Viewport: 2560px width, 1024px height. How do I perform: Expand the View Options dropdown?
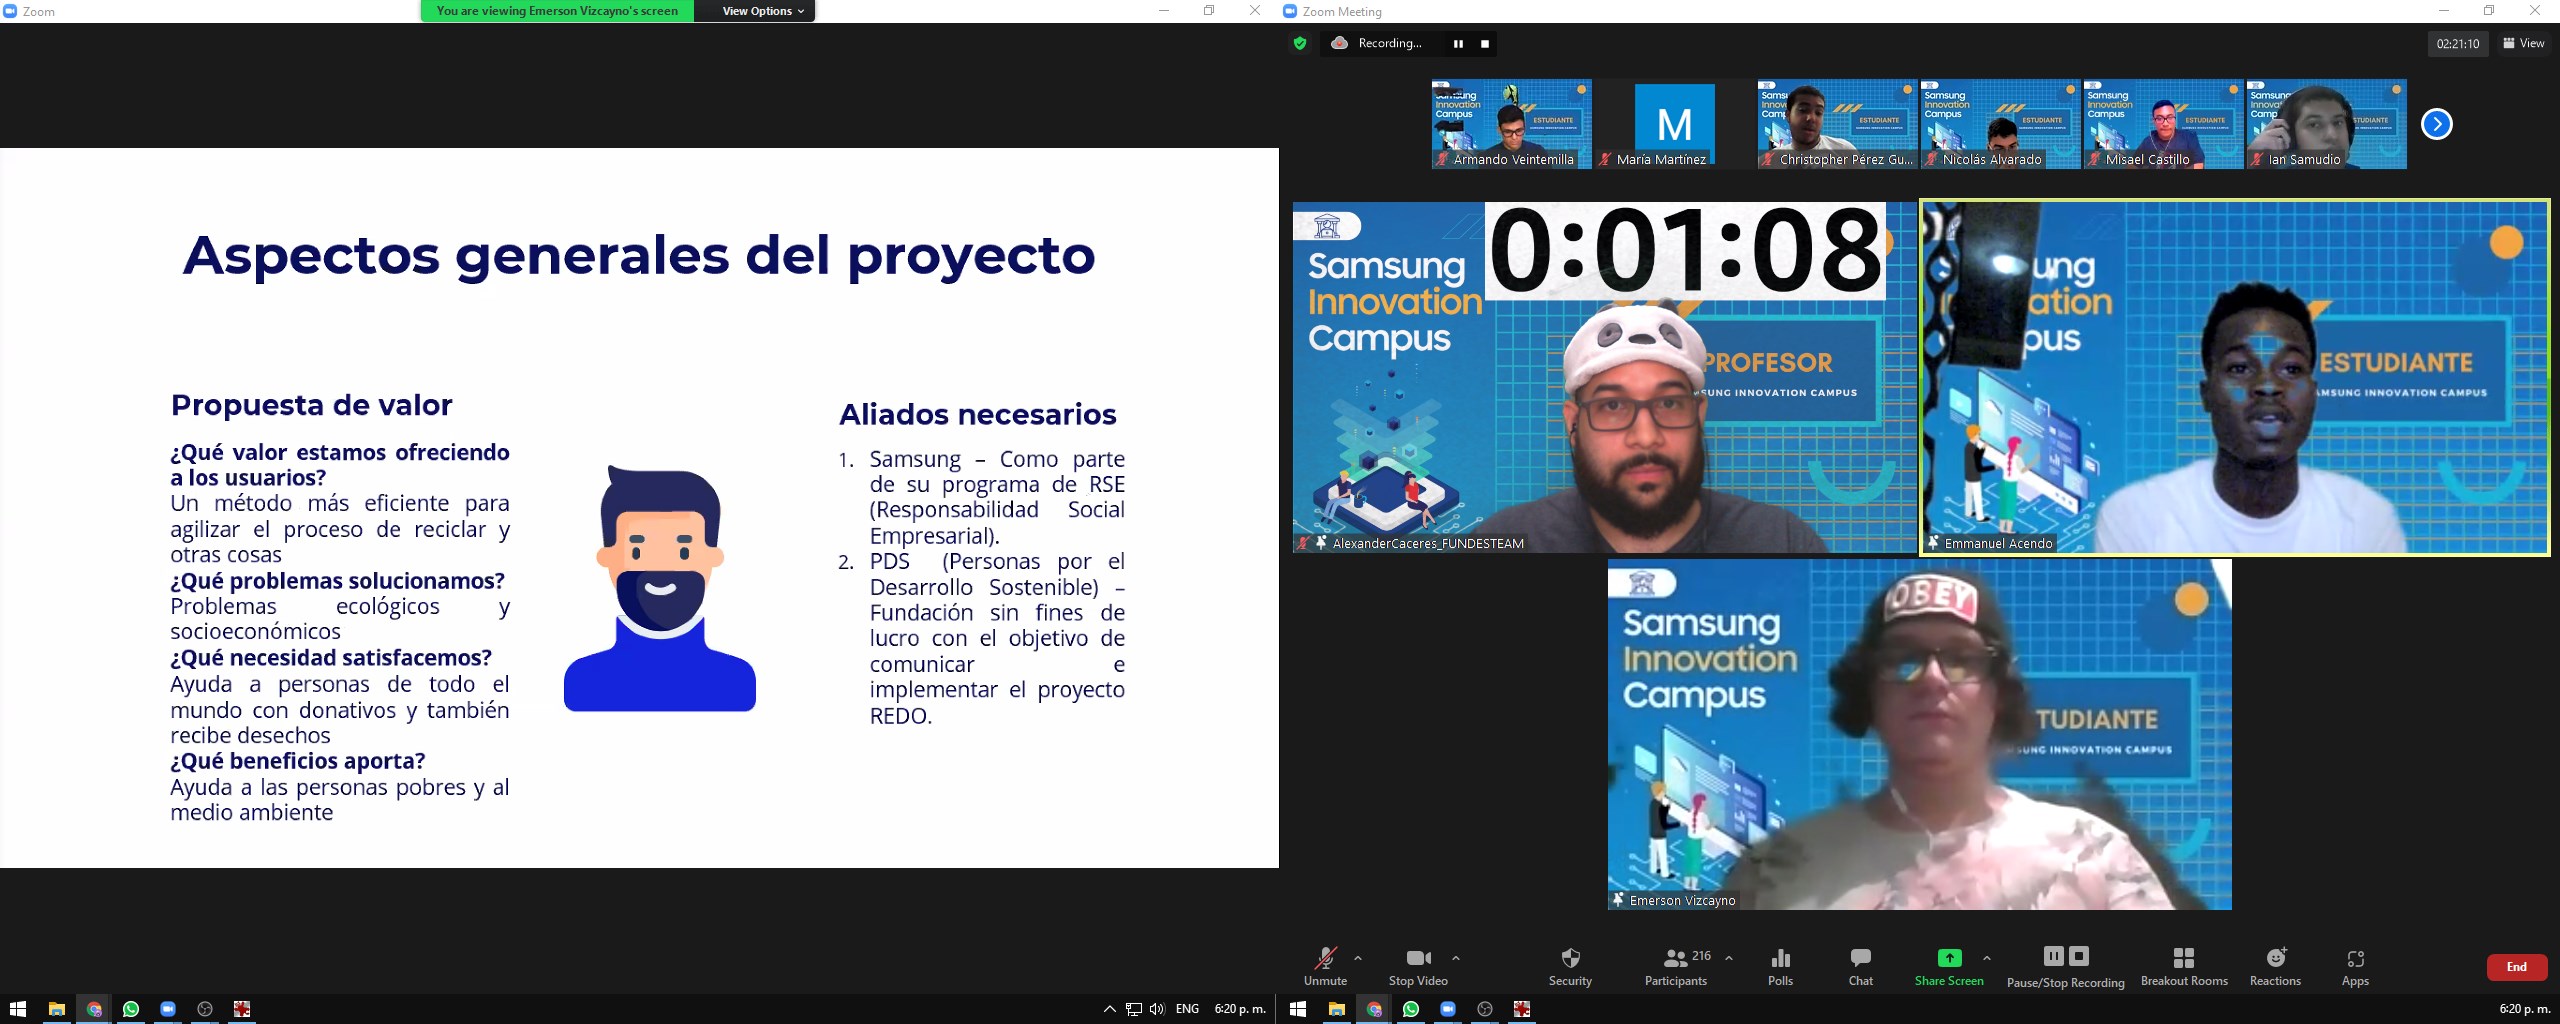(763, 11)
